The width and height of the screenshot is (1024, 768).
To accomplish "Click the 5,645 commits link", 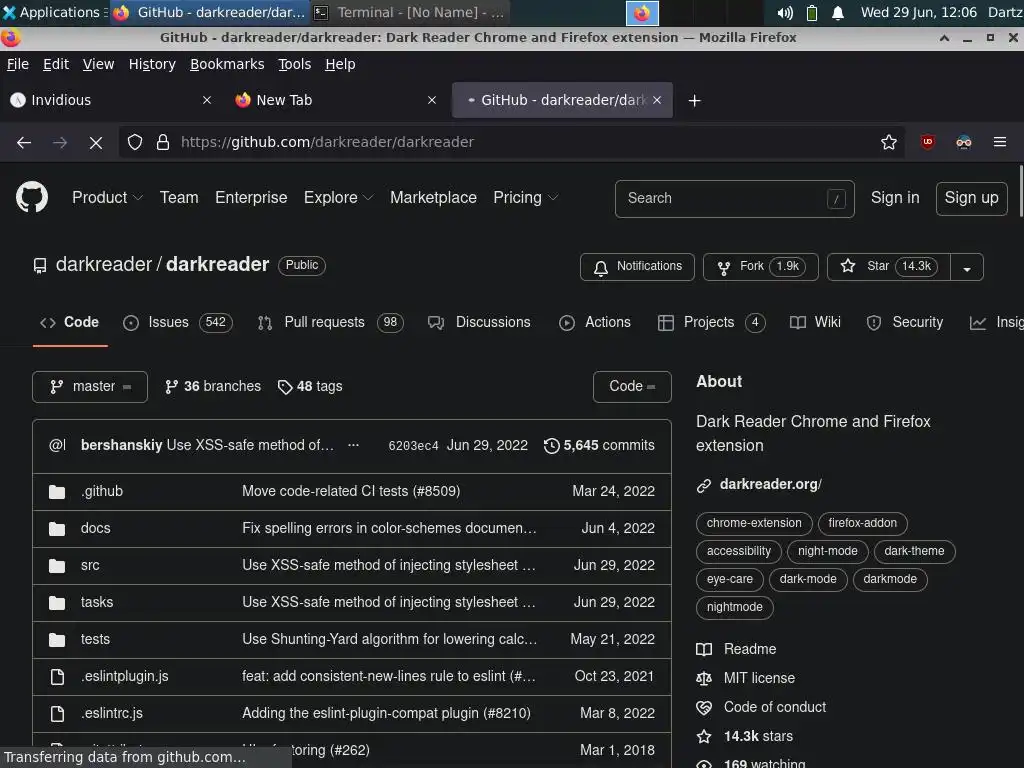I will [x=599, y=445].
